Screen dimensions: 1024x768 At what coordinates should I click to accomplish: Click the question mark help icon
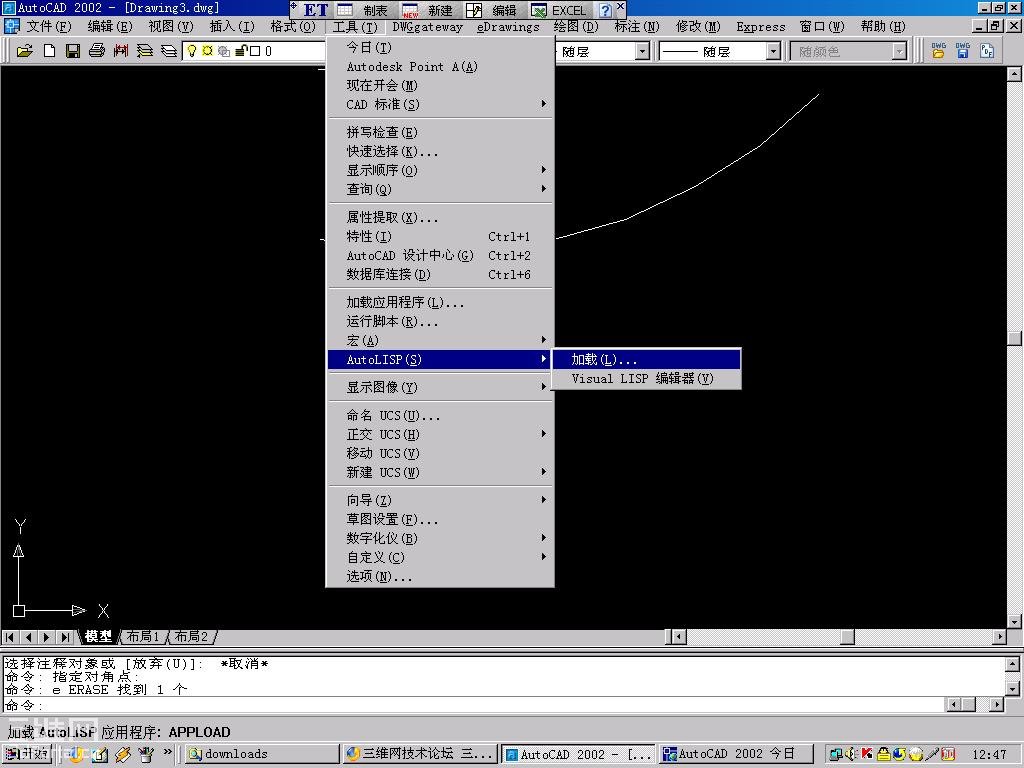click(x=605, y=10)
